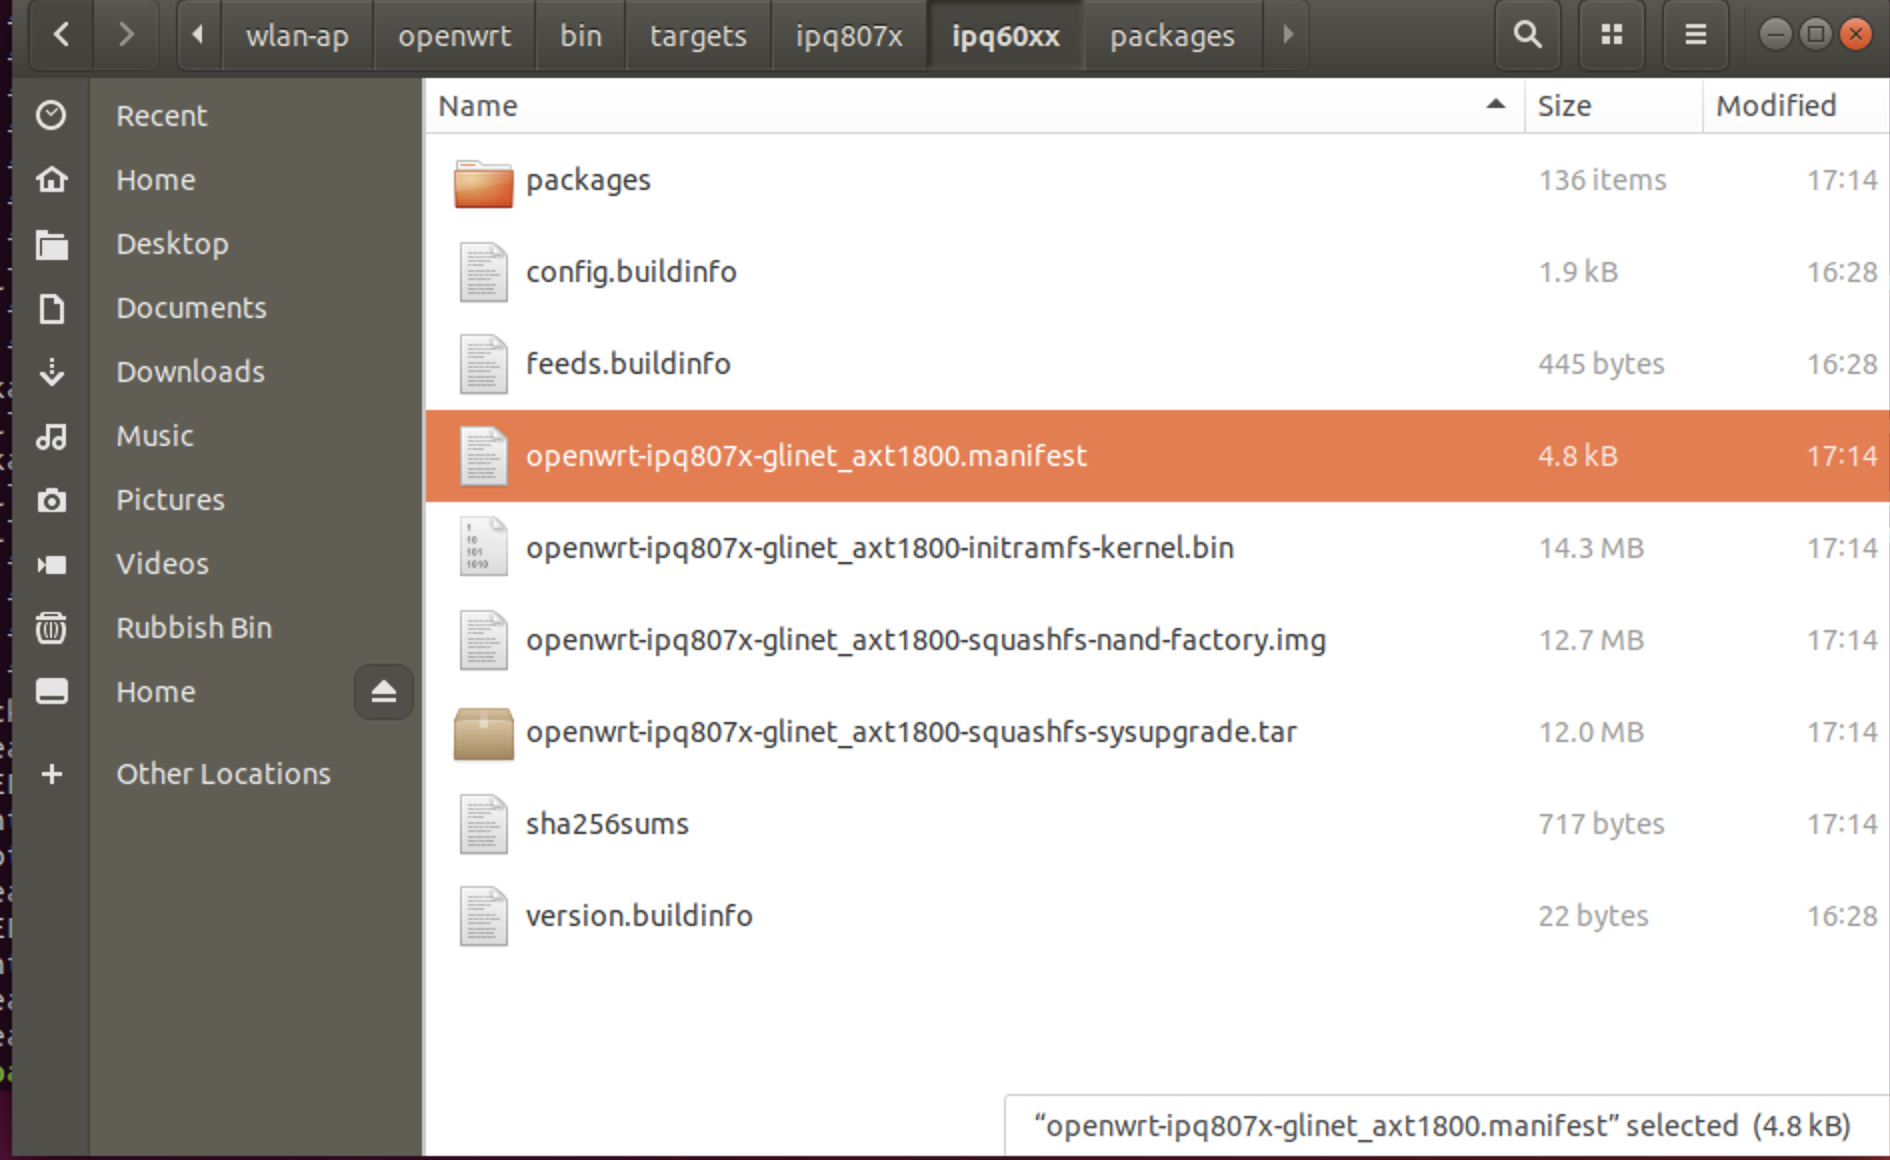Screen dimensions: 1890x1160
Task: Switch to grid view
Action: (1611, 35)
